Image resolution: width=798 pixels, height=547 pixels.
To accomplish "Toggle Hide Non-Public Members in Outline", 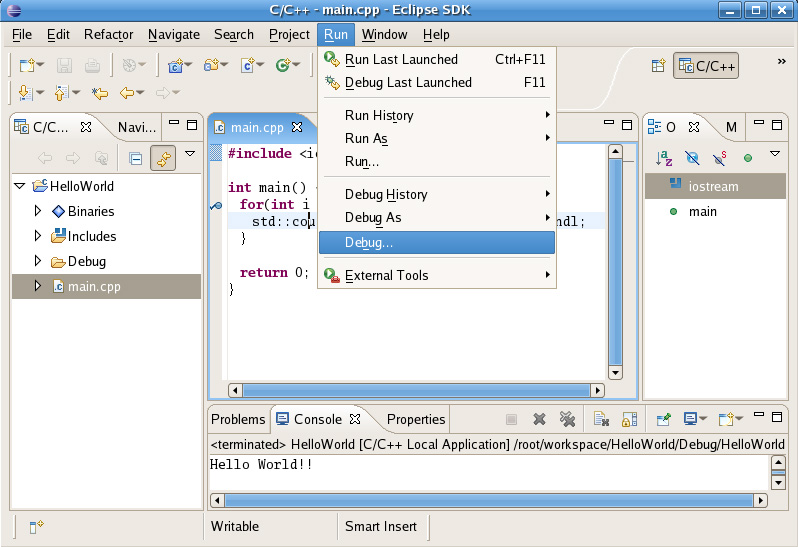I will 748,158.
